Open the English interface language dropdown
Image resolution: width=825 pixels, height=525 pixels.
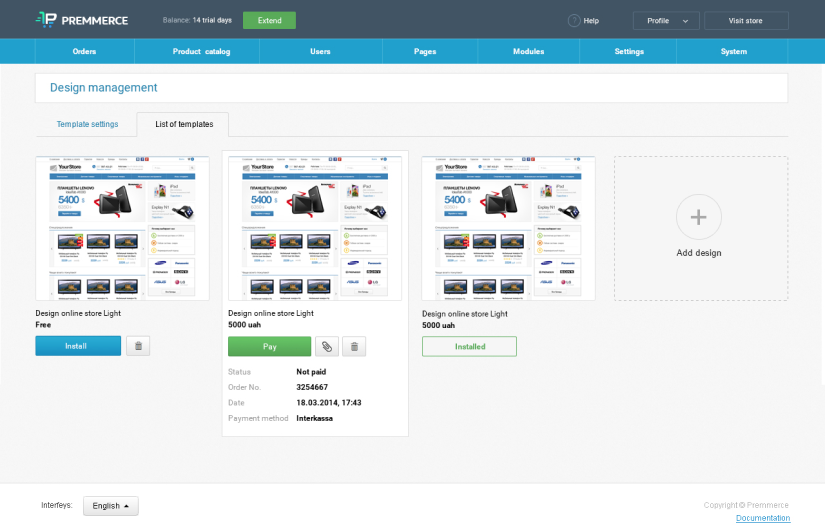tap(110, 506)
